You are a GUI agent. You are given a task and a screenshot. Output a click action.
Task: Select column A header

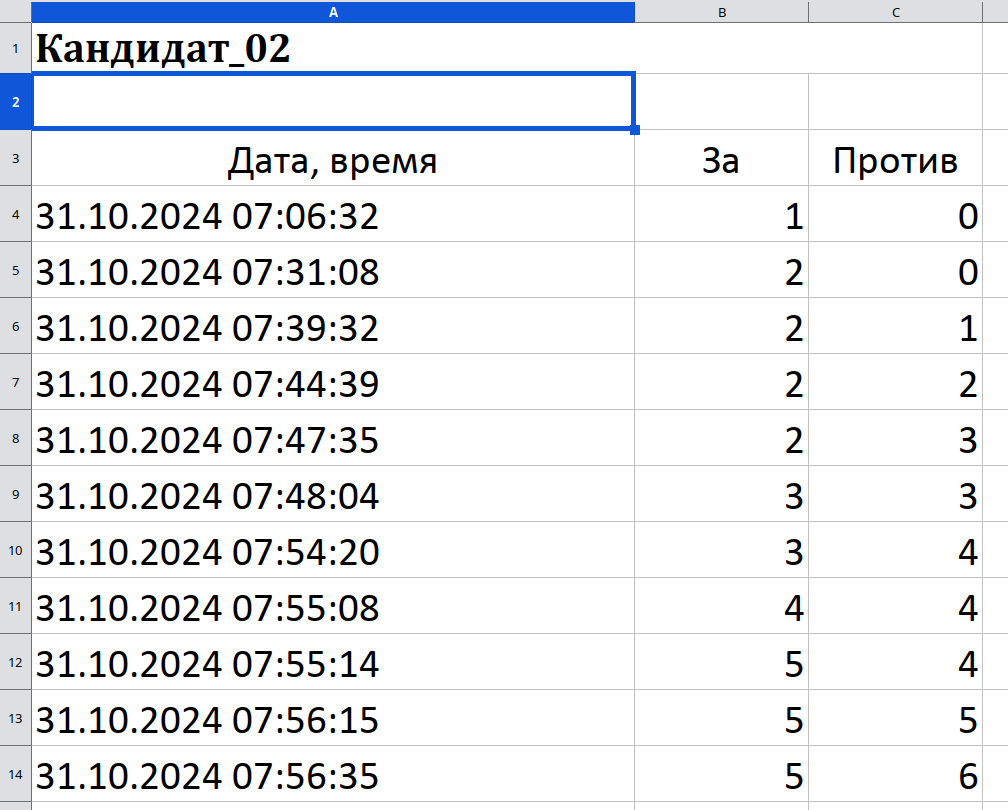point(333,12)
